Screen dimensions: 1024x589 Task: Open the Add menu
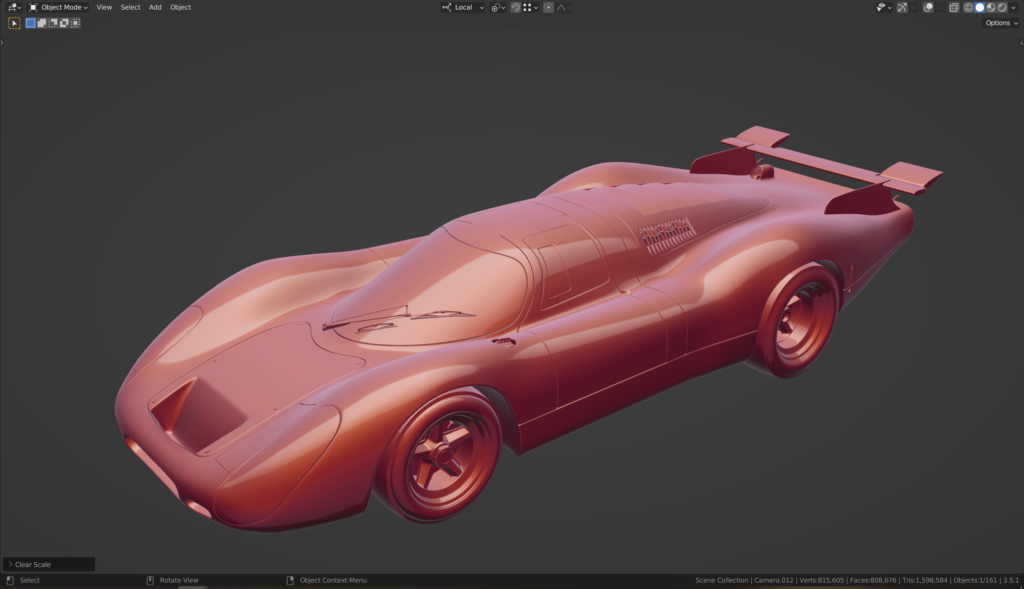point(155,7)
